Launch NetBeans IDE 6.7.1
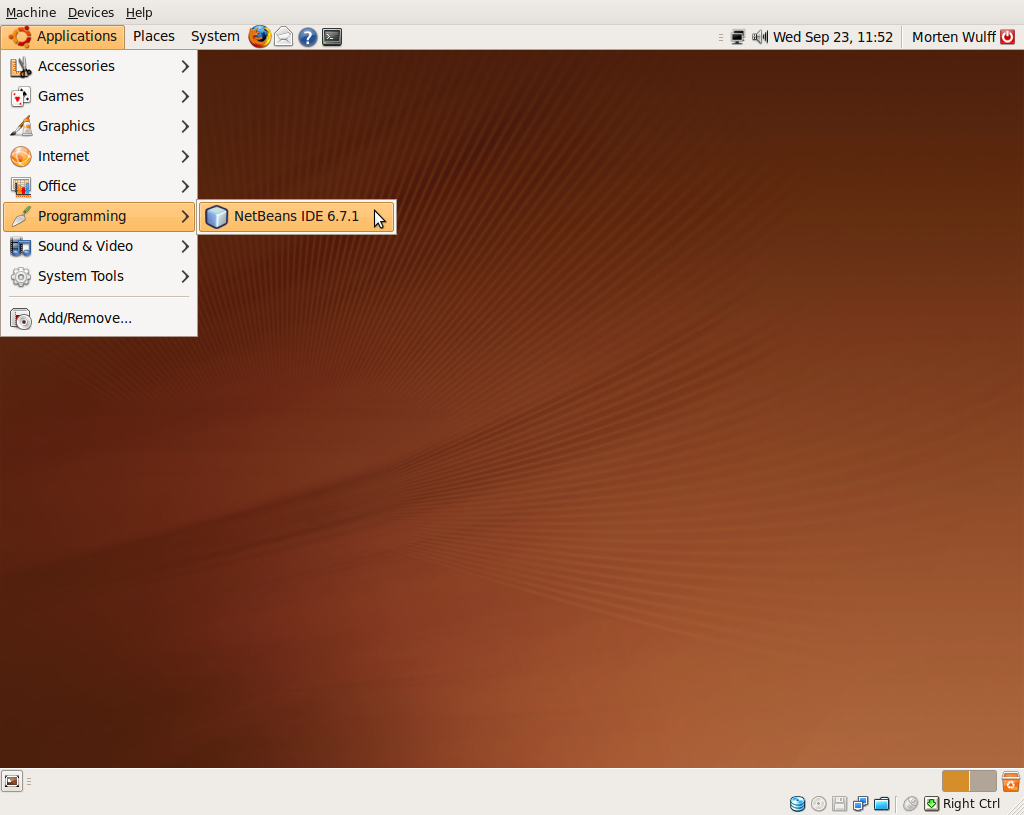Screen dimensions: 1024x815 click(x=296, y=216)
